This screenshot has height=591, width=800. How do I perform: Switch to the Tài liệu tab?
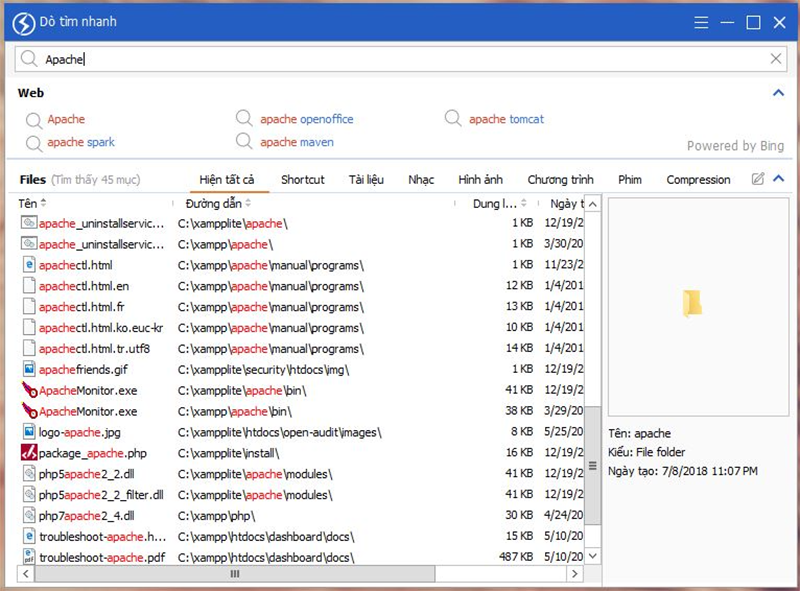click(x=366, y=180)
